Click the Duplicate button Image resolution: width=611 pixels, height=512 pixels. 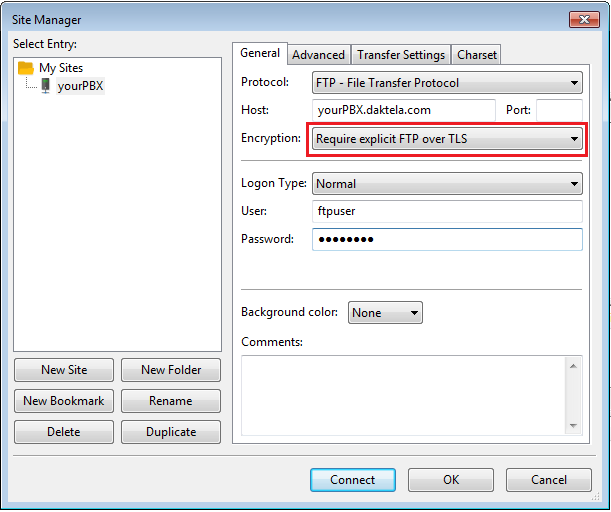[x=171, y=432]
